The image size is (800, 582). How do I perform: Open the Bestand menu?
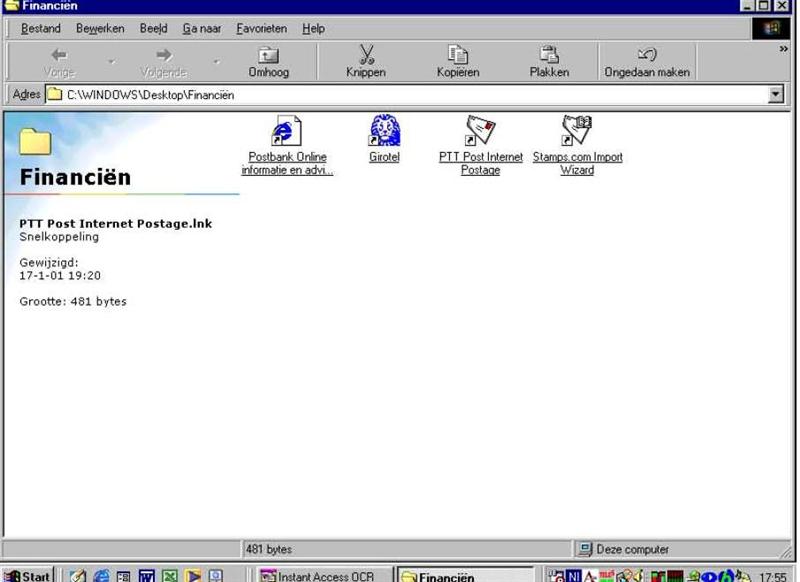40,29
